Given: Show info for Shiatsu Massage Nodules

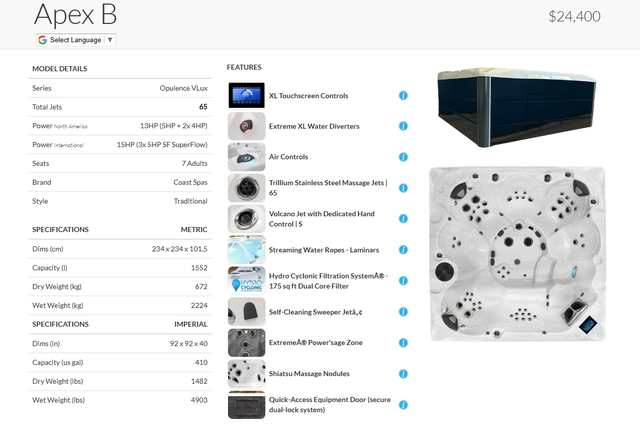Looking at the screenshot, I should 403,374.
